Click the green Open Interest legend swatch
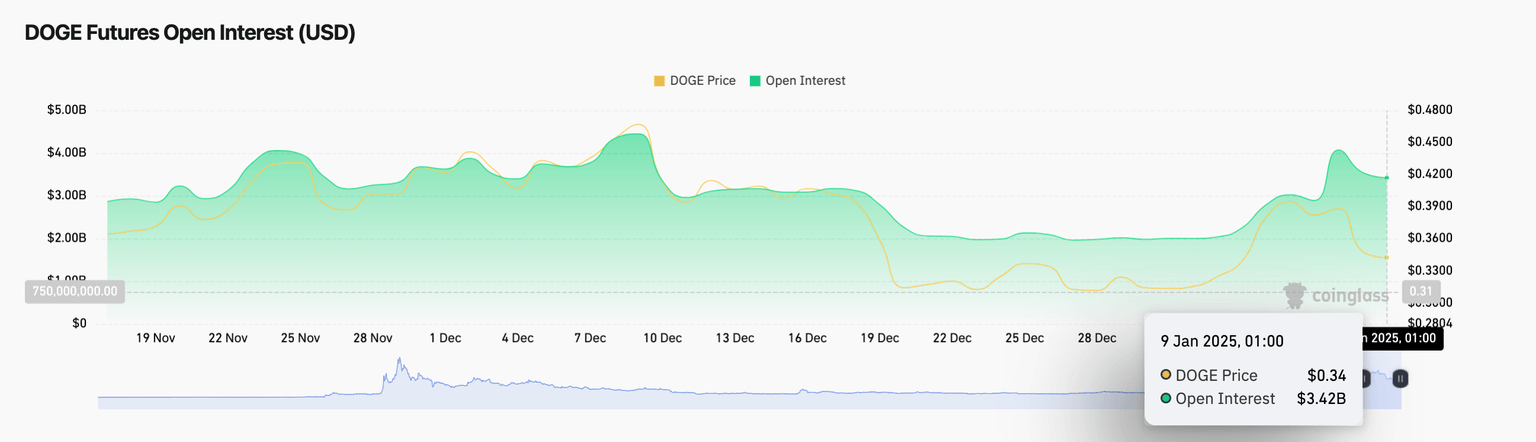Viewport: 1536px width, 442px height. coord(755,81)
